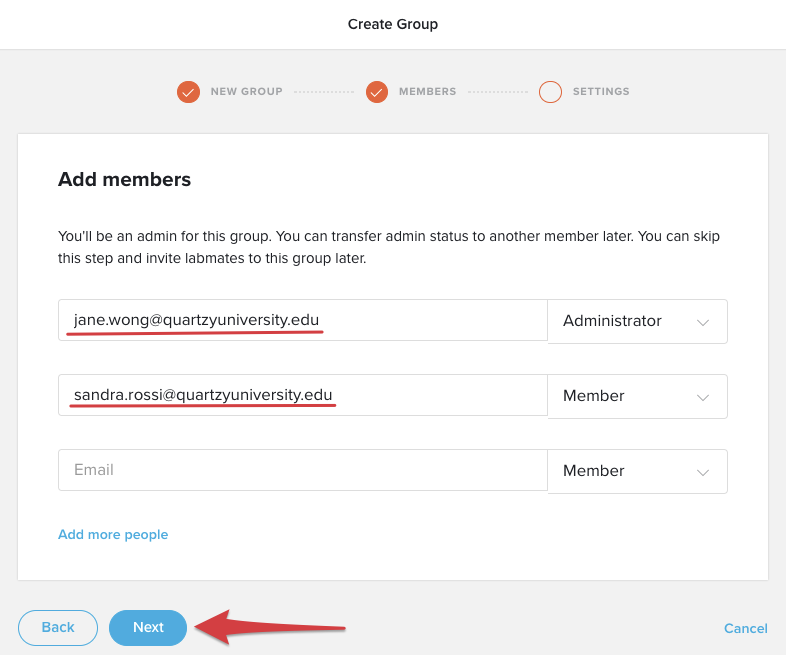Select the MEMBERS step label
Viewport: 786px width, 655px height.
pos(428,92)
